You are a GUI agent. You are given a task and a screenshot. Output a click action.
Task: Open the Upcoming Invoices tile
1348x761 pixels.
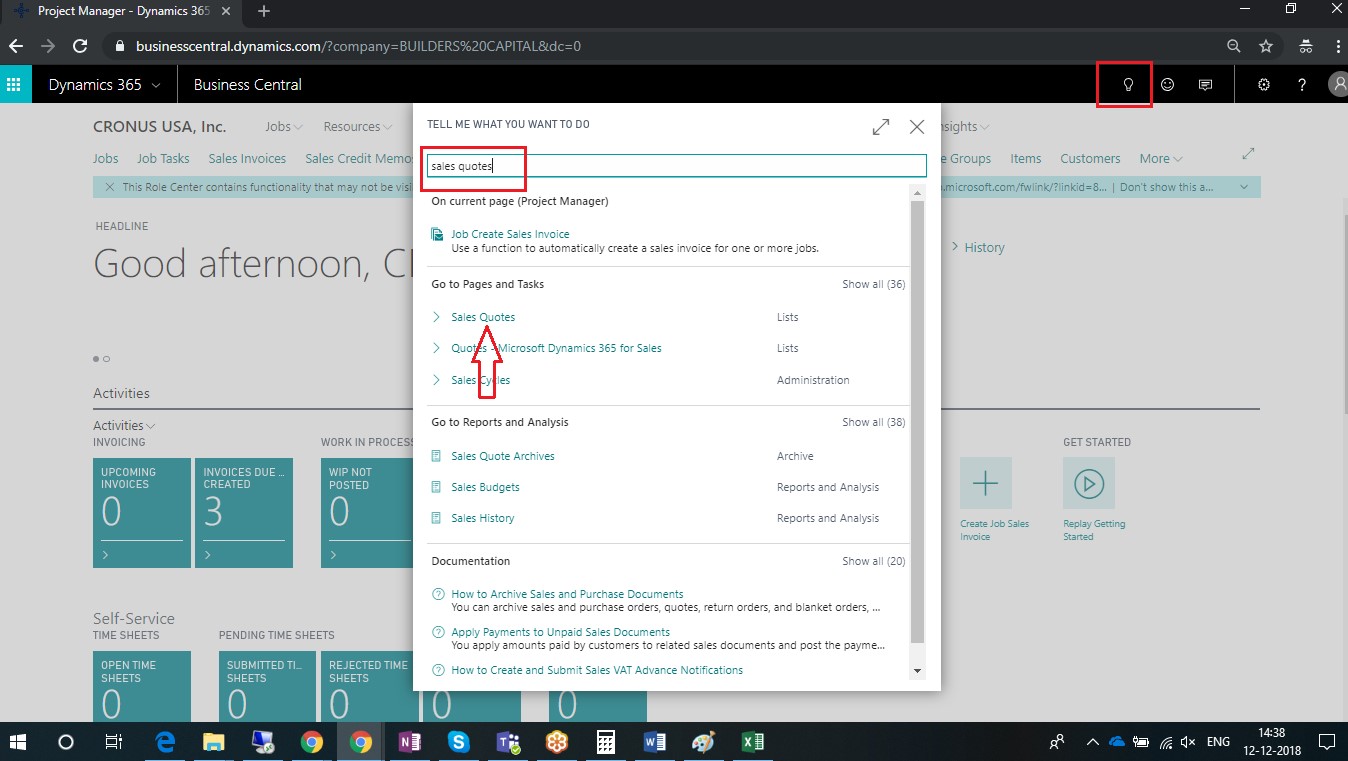(142, 513)
